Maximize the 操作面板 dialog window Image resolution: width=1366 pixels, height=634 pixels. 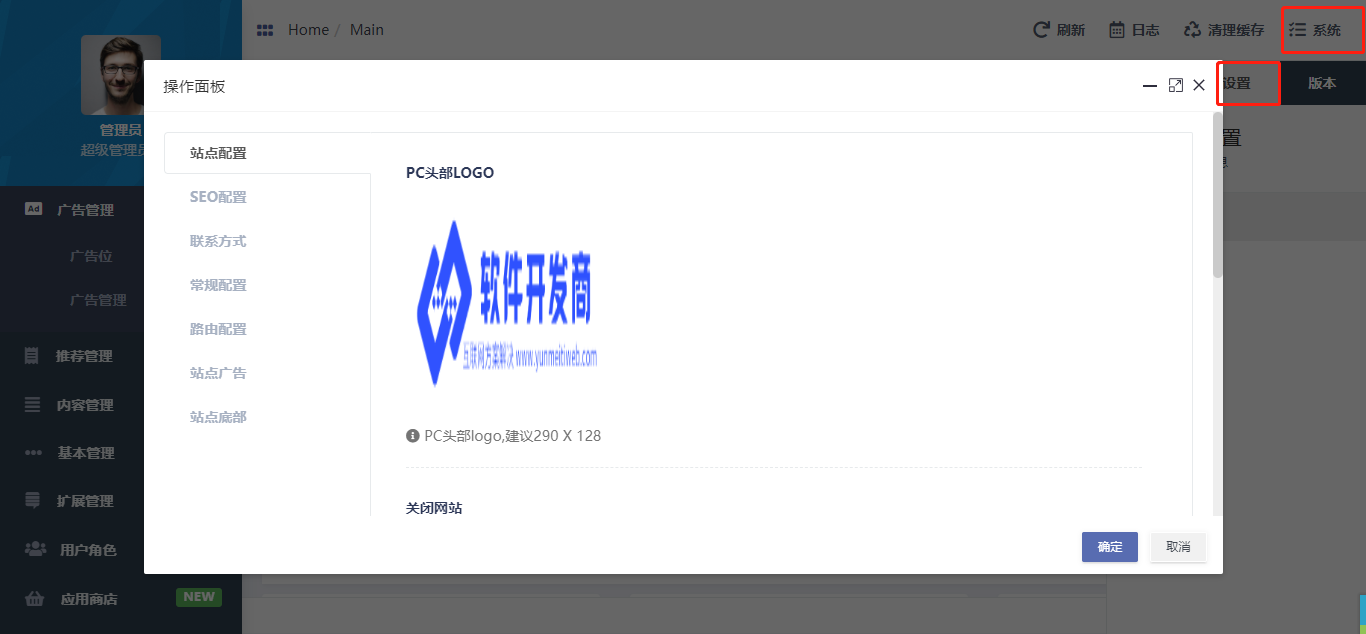coord(1176,86)
